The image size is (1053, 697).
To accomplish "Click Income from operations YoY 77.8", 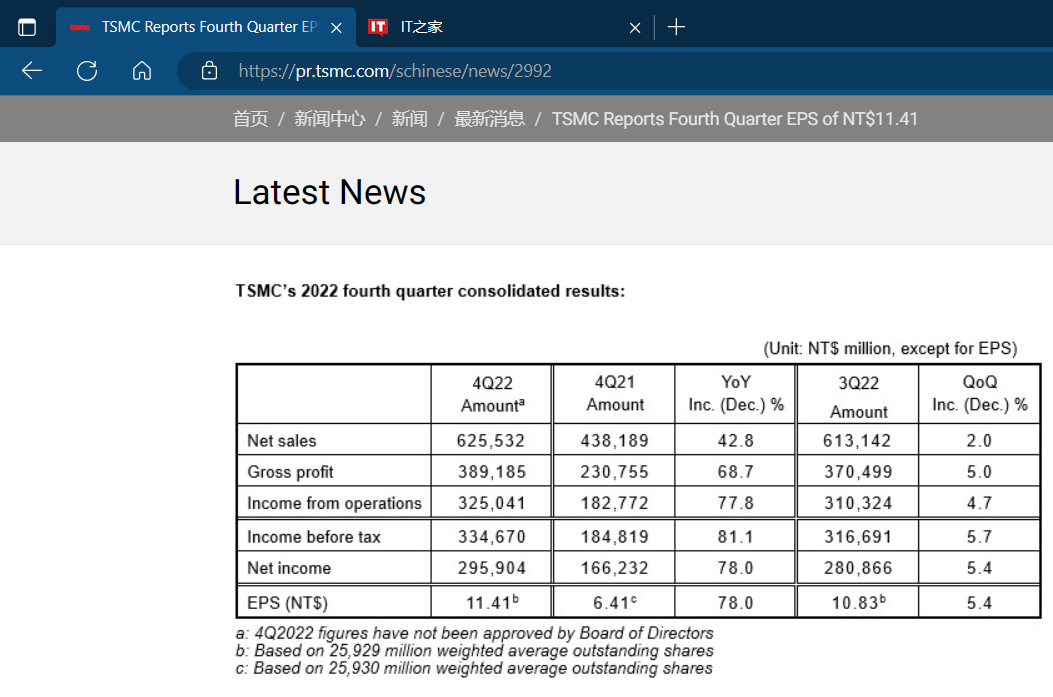I will point(735,503).
